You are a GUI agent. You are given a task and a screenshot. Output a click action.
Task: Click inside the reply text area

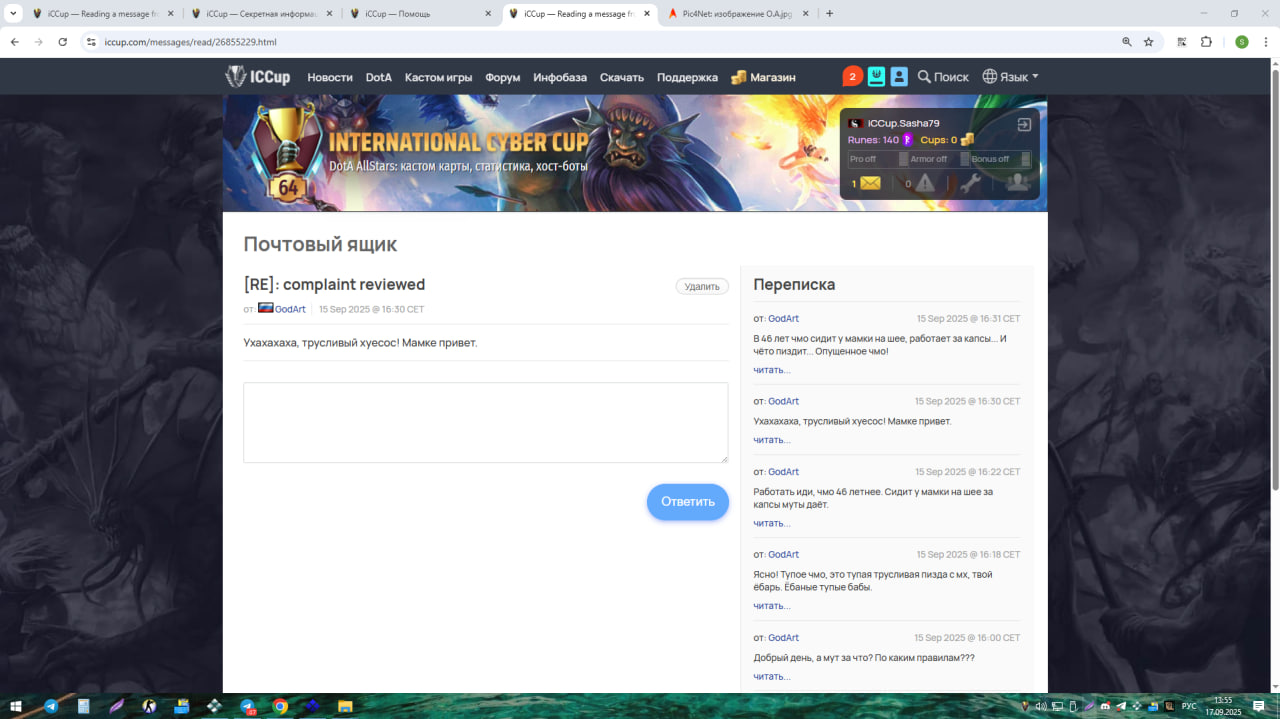(485, 422)
